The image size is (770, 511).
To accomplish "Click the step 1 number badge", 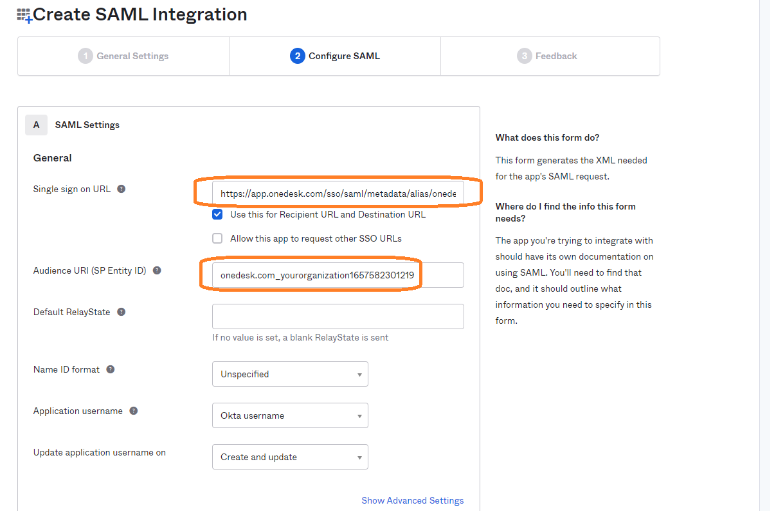I will tap(85, 56).
